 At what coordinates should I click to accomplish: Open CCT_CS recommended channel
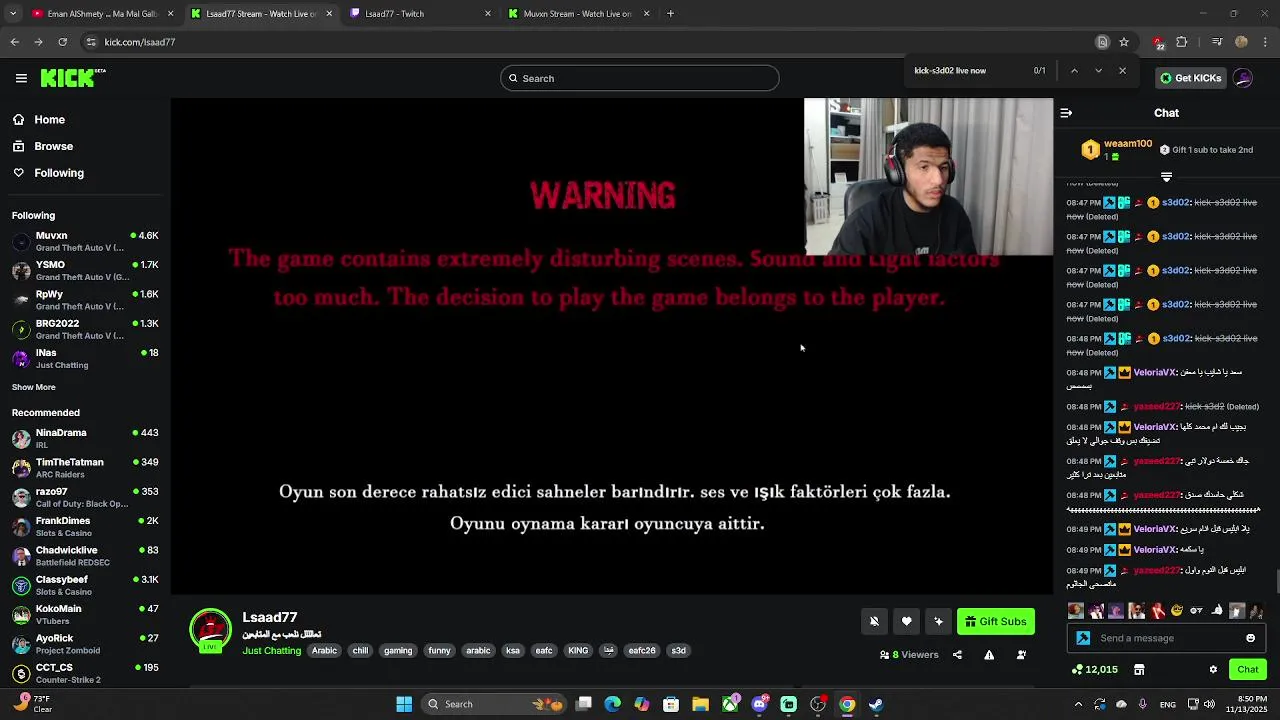click(x=85, y=672)
